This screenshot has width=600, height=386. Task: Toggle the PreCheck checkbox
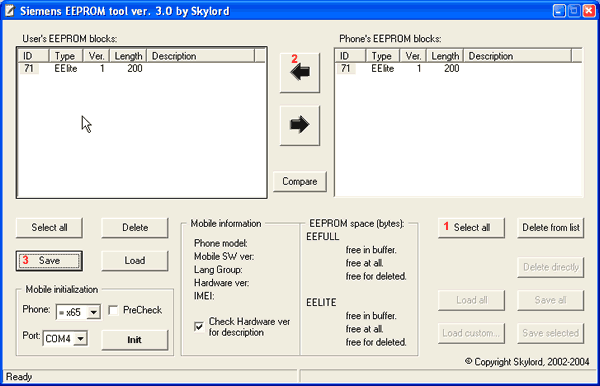113,310
